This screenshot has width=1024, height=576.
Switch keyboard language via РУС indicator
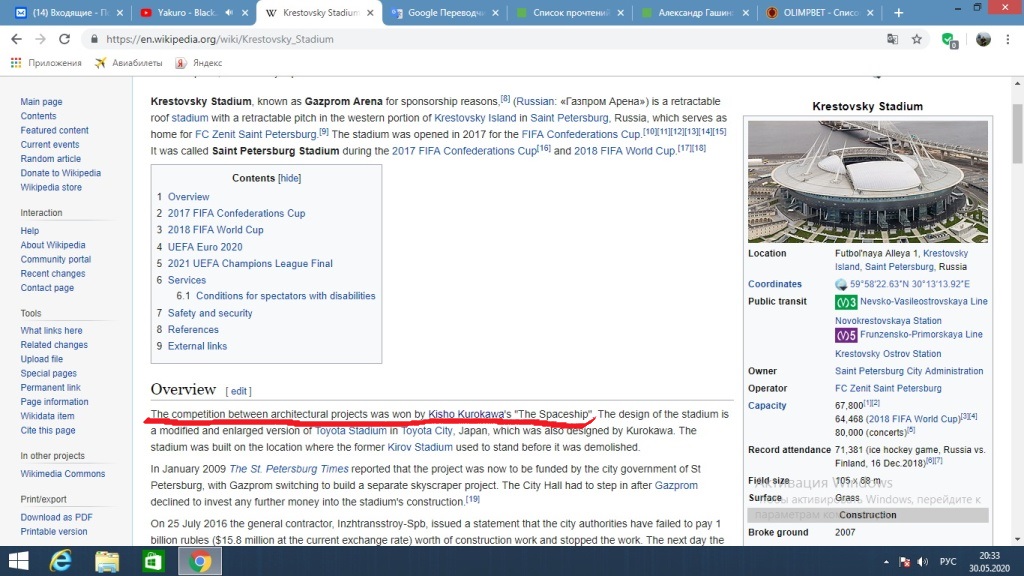(x=948, y=562)
